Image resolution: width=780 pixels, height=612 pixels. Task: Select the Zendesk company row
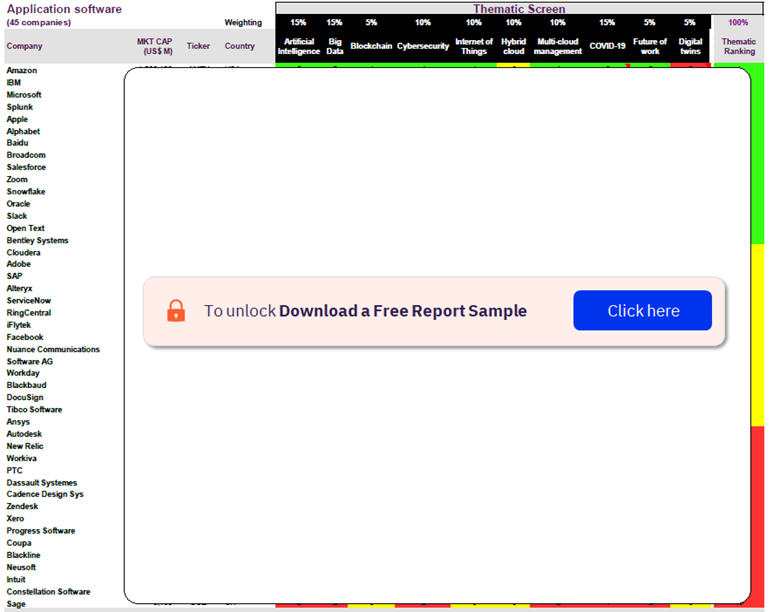pyautogui.click(x=22, y=506)
